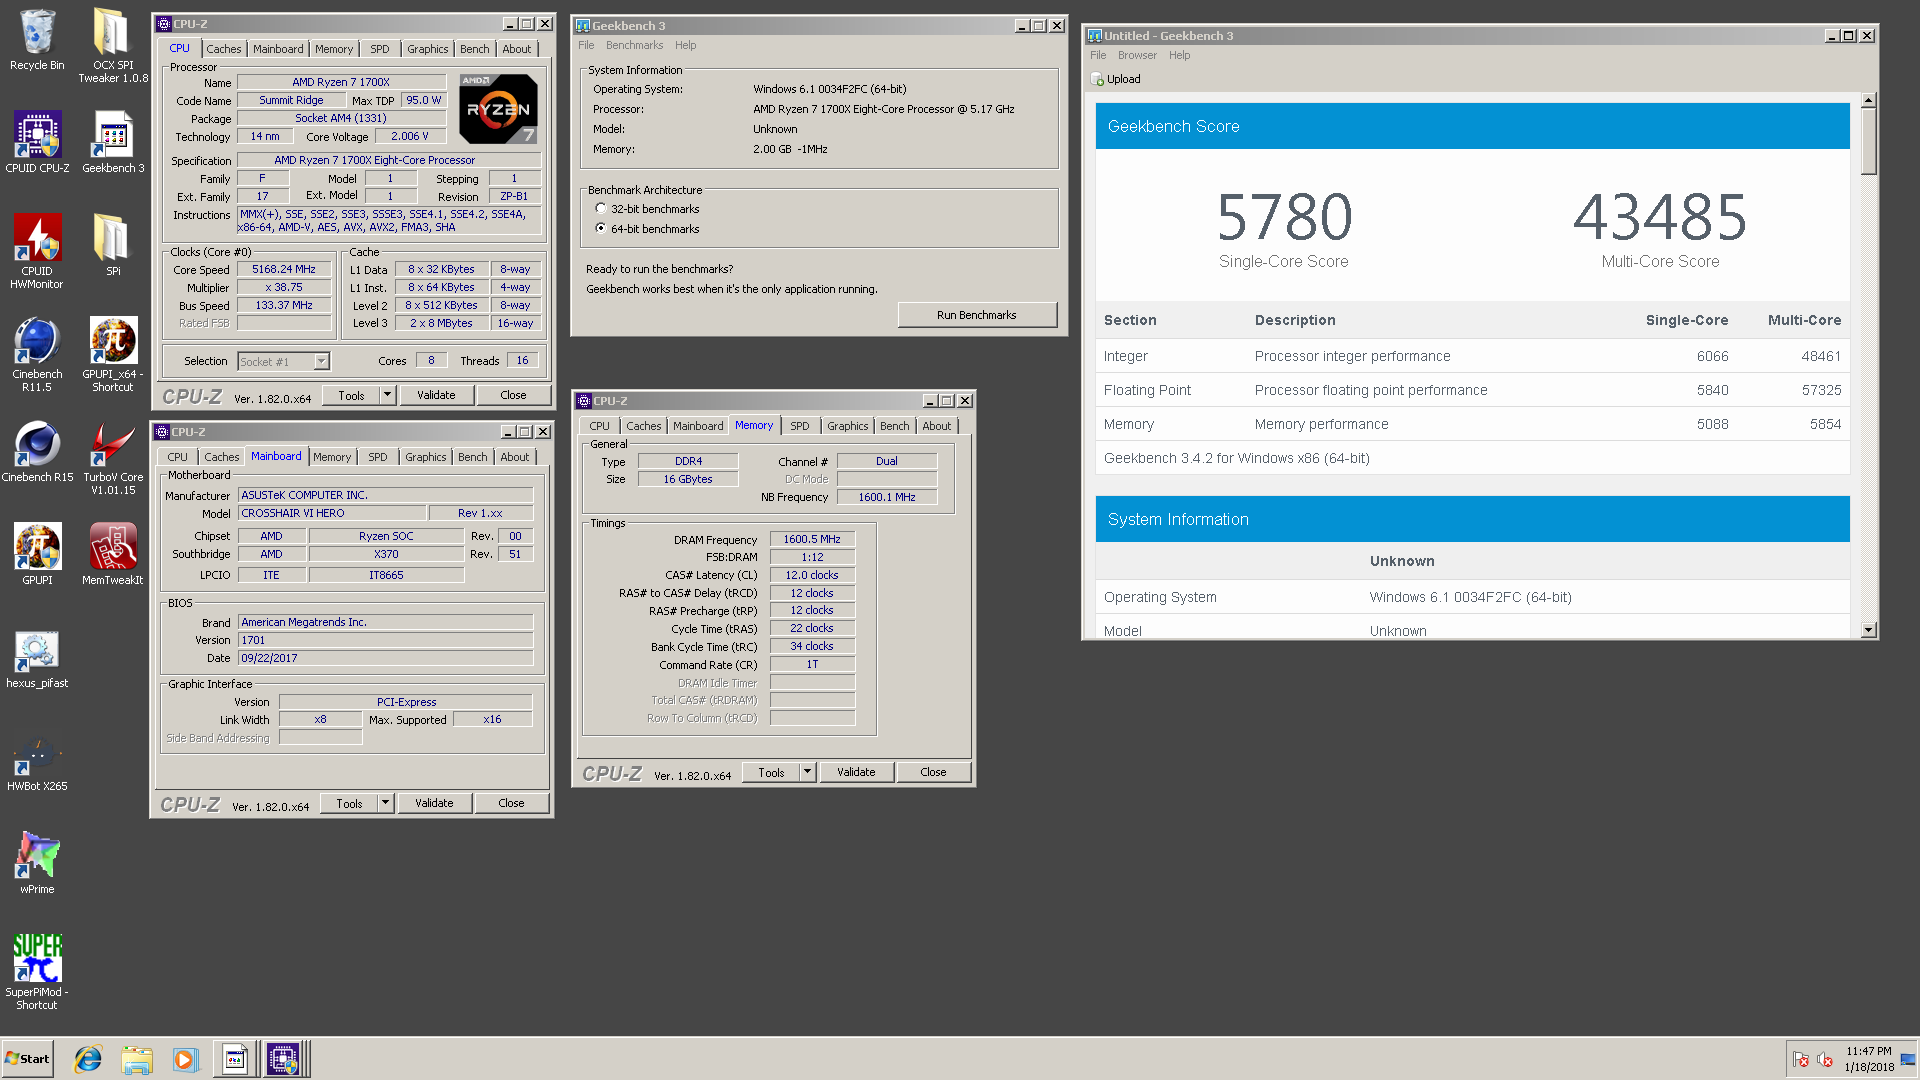The height and width of the screenshot is (1080, 1920).
Task: Open Bench tab in Memory CPU-Z window
Action: 895,426
